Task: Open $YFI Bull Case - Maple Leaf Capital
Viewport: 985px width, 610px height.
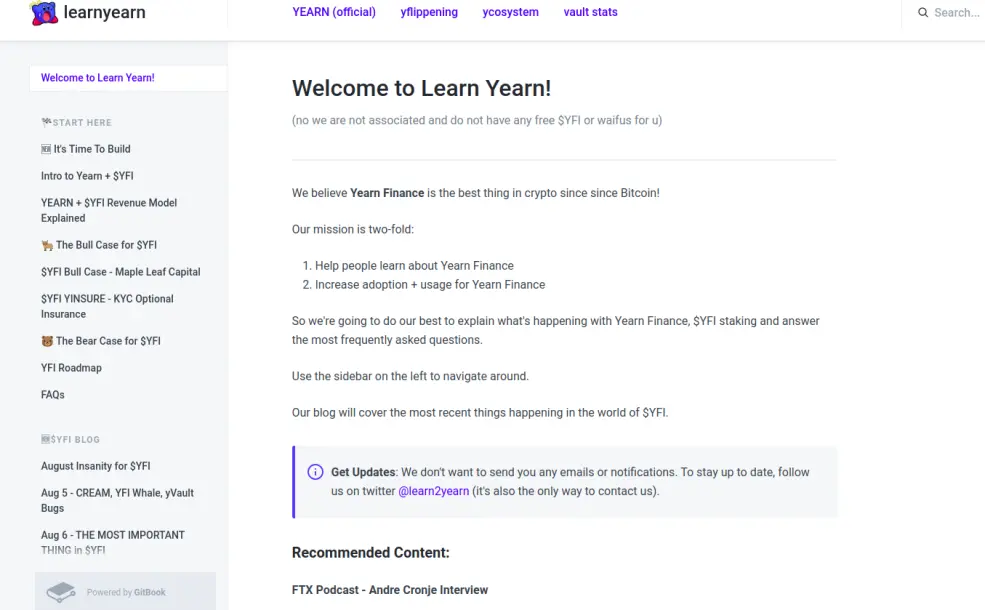Action: [121, 272]
